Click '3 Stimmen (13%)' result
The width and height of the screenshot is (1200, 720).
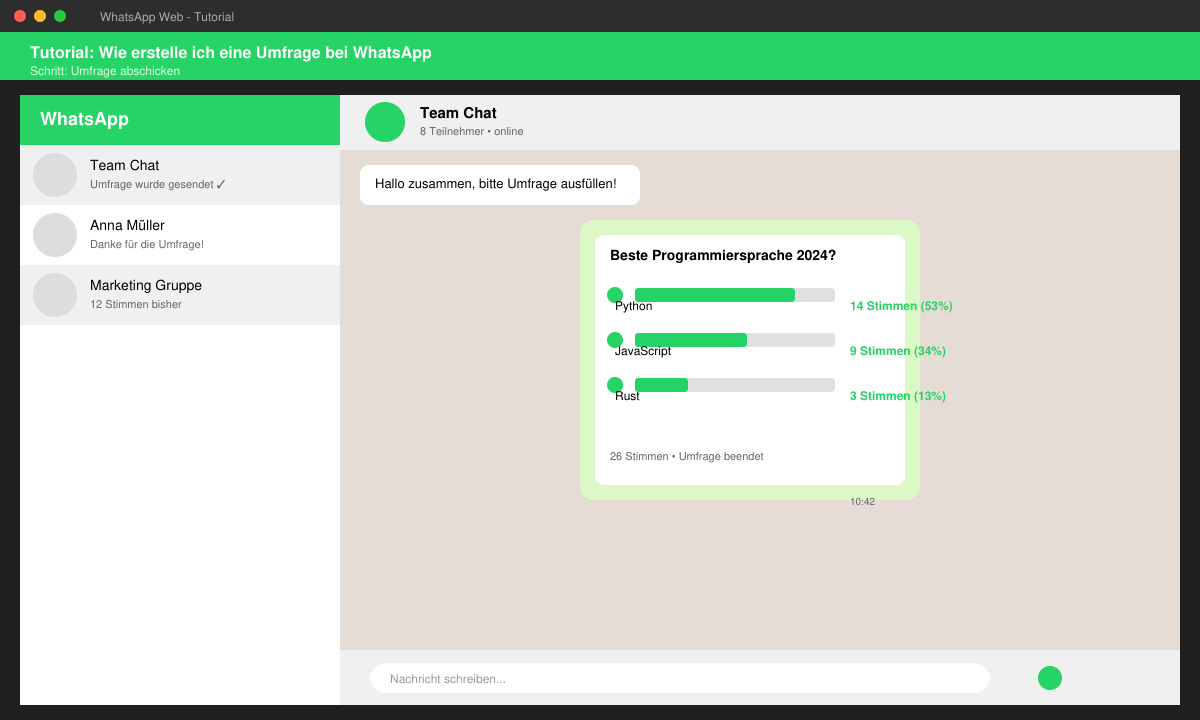pyautogui.click(x=898, y=396)
